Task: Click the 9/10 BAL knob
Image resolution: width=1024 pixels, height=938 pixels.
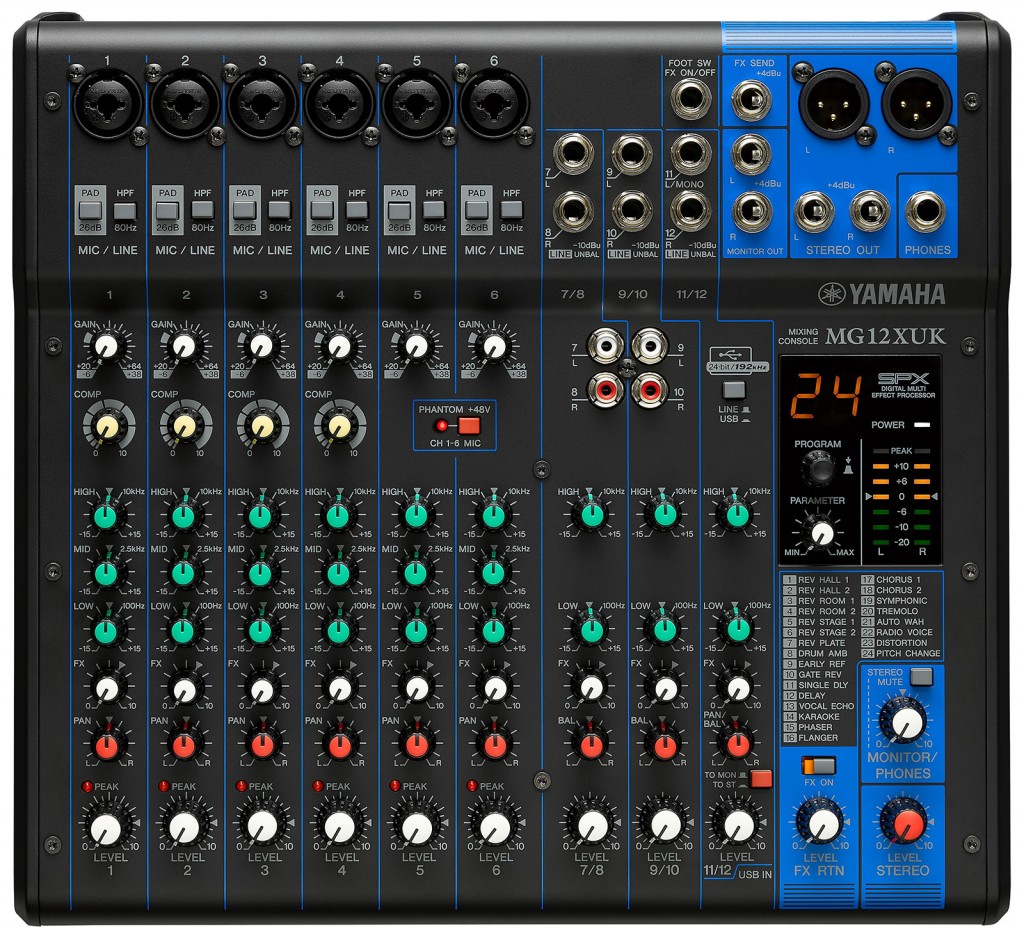Action: click(665, 745)
